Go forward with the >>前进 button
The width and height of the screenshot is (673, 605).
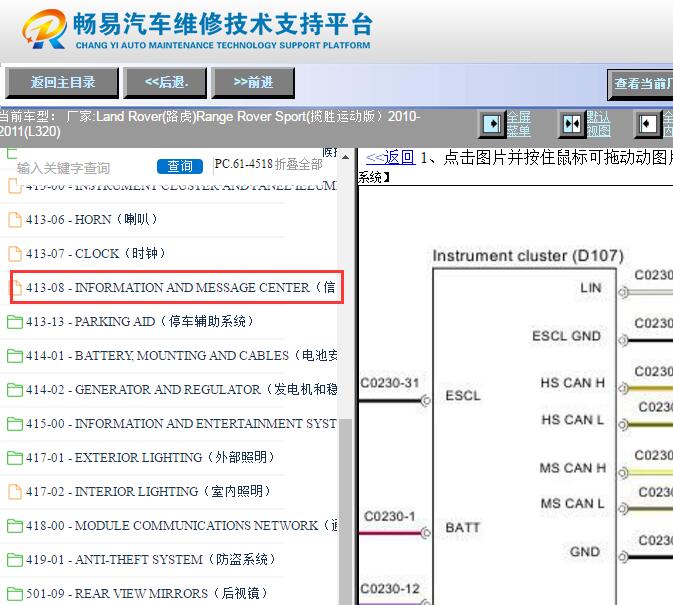coord(253,82)
